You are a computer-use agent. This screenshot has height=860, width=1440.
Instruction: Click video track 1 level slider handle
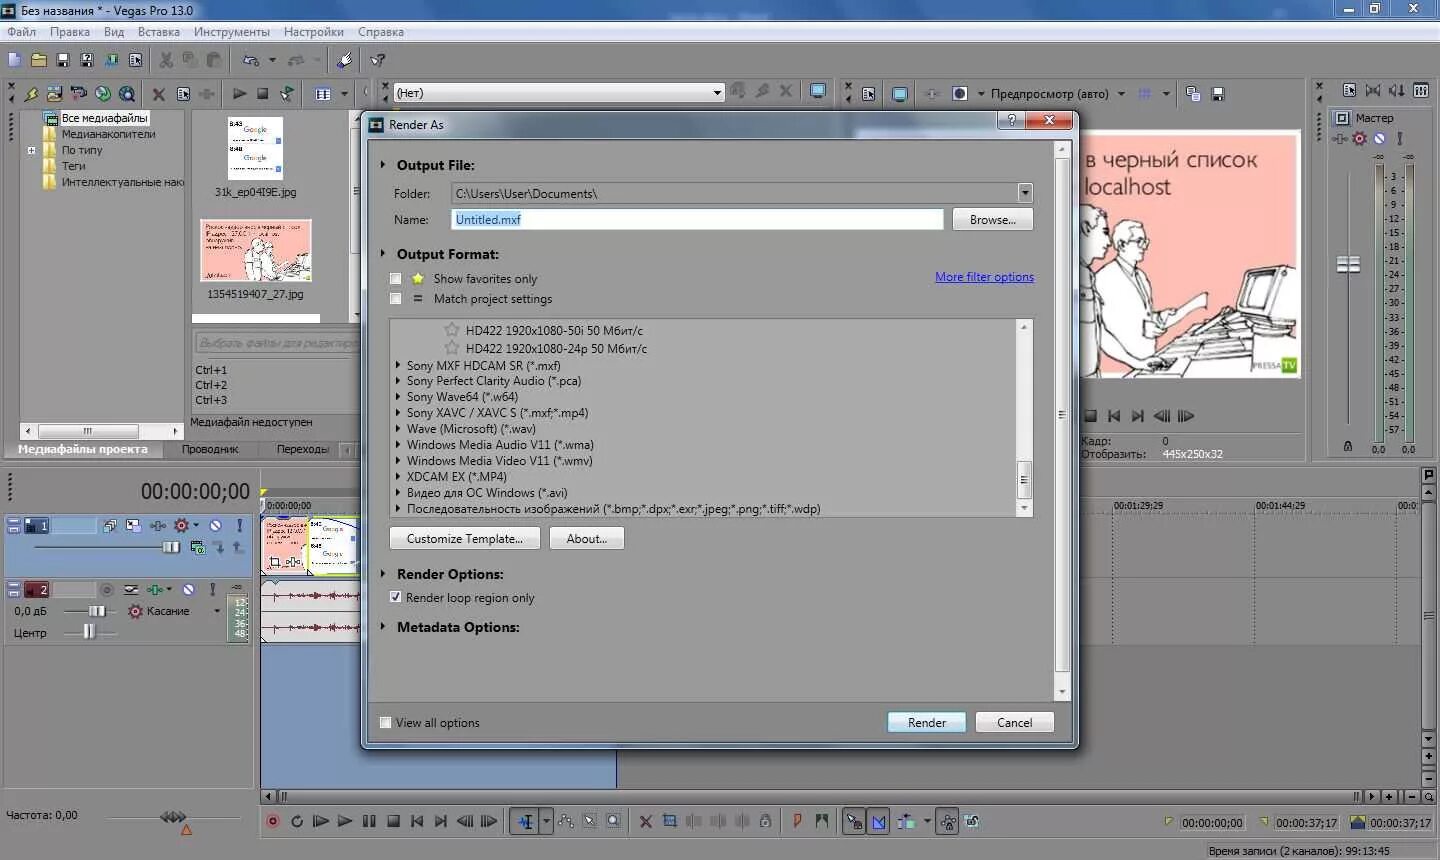click(171, 547)
